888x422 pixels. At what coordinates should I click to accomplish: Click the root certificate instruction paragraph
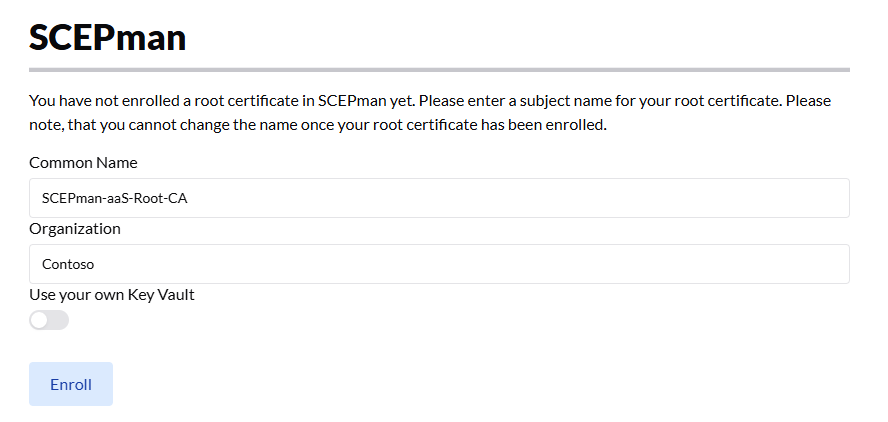point(430,113)
